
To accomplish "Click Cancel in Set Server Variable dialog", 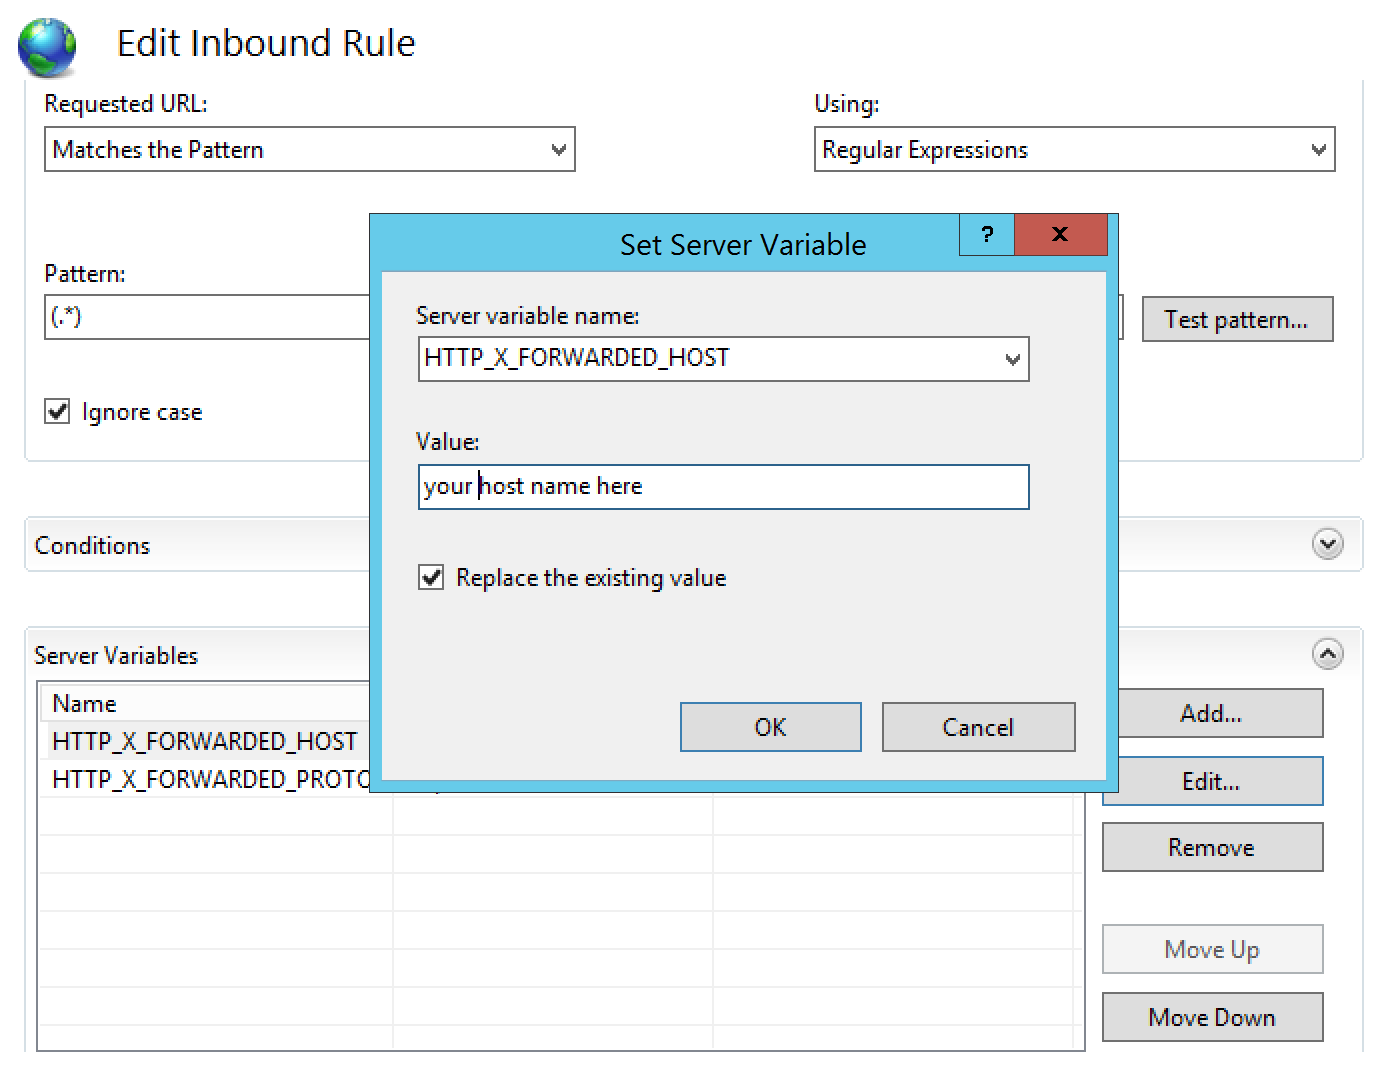I will [978, 727].
